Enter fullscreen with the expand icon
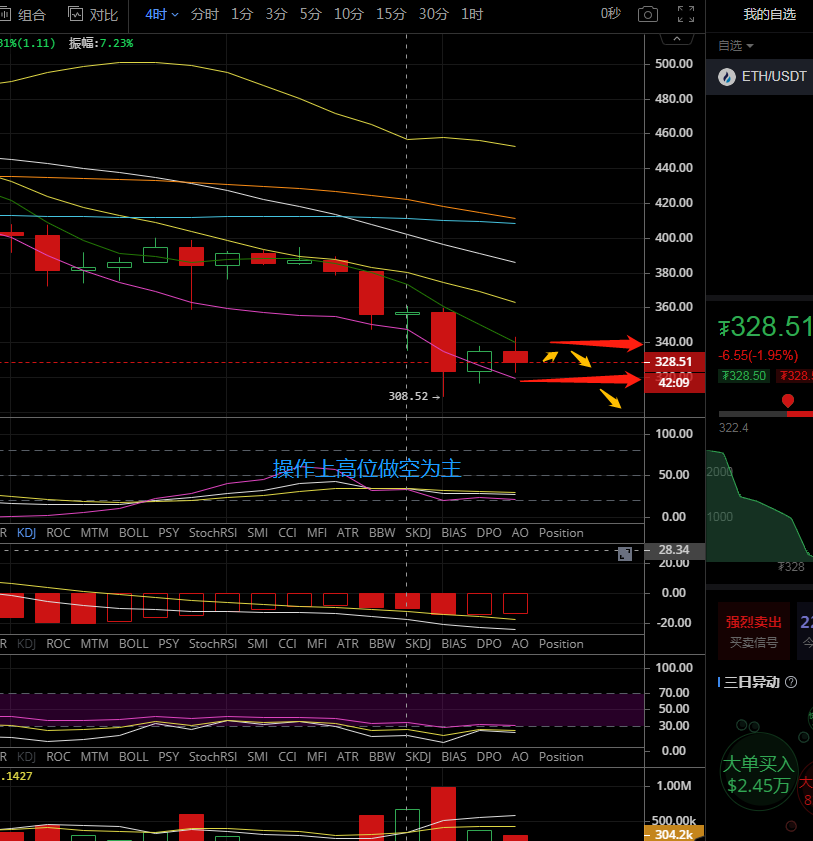The image size is (813, 841). (x=685, y=14)
